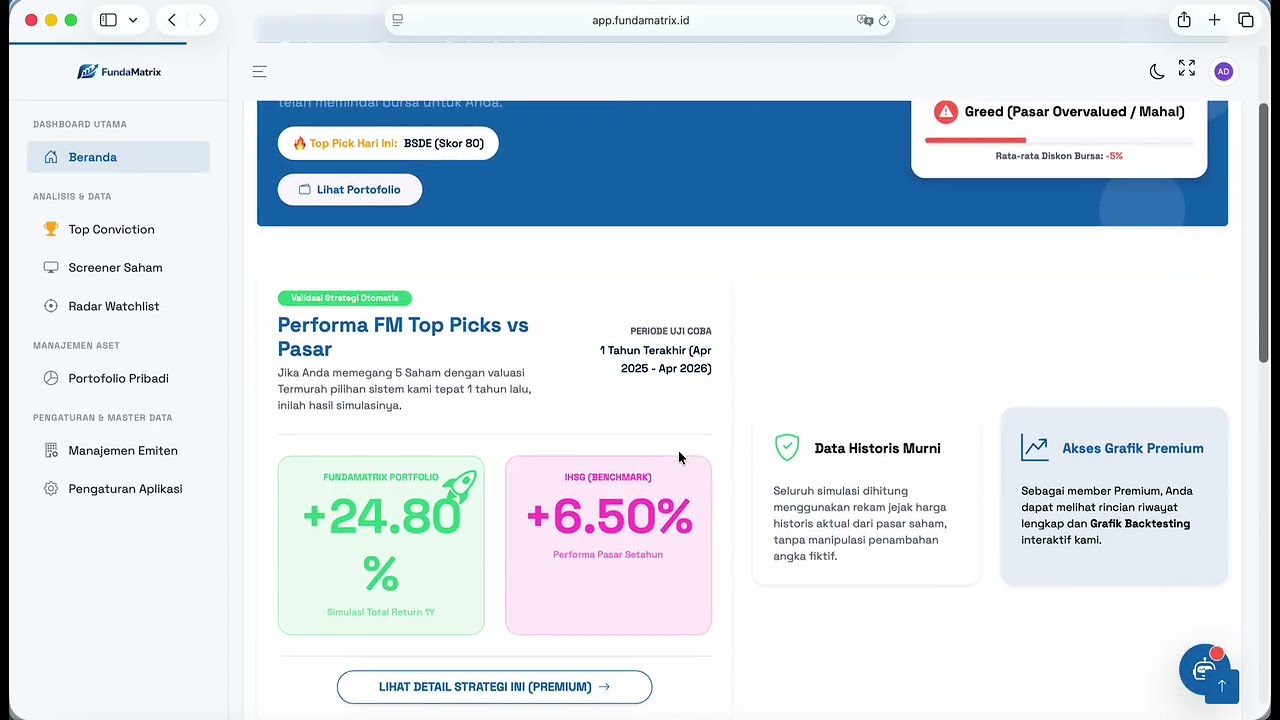Reload the page with refresh icon
Screen dimensions: 1280x720
pyautogui.click(x=884, y=20)
